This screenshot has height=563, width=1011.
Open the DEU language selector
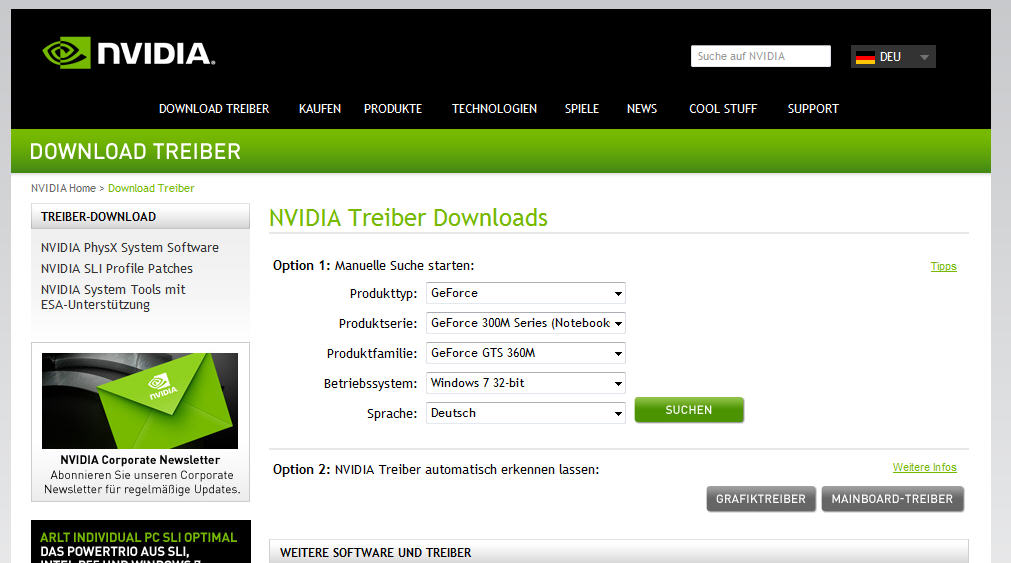point(893,57)
